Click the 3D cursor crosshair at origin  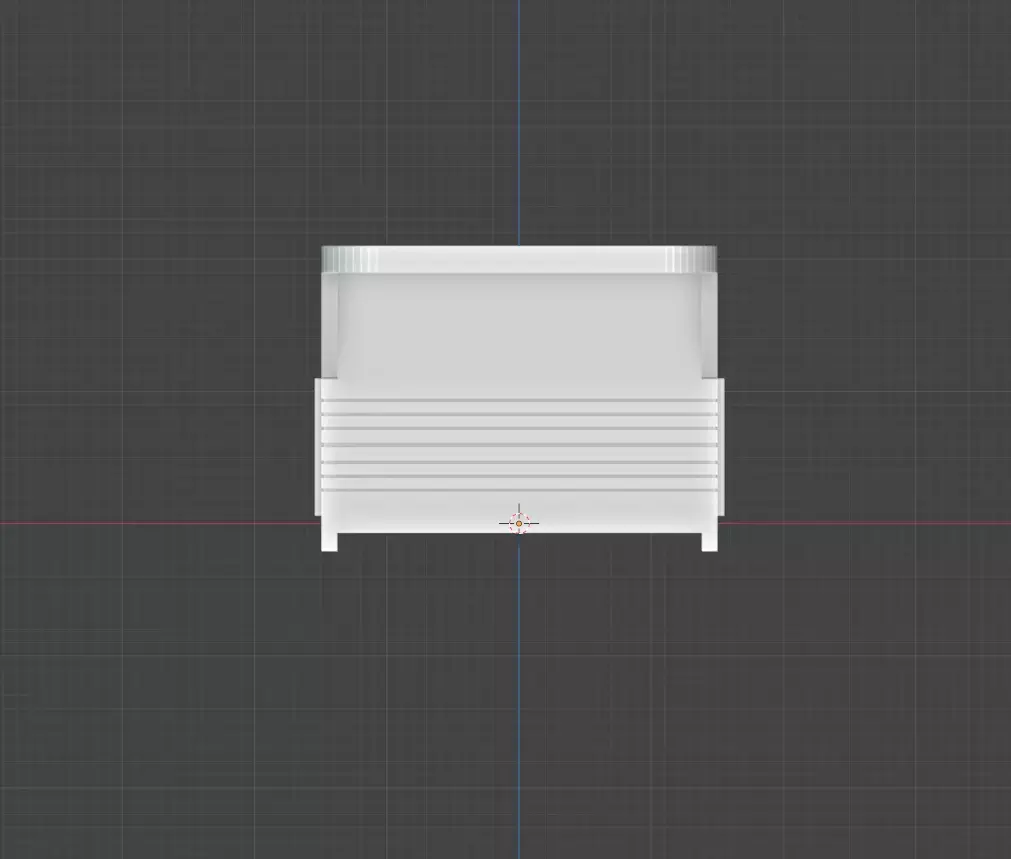(x=519, y=524)
